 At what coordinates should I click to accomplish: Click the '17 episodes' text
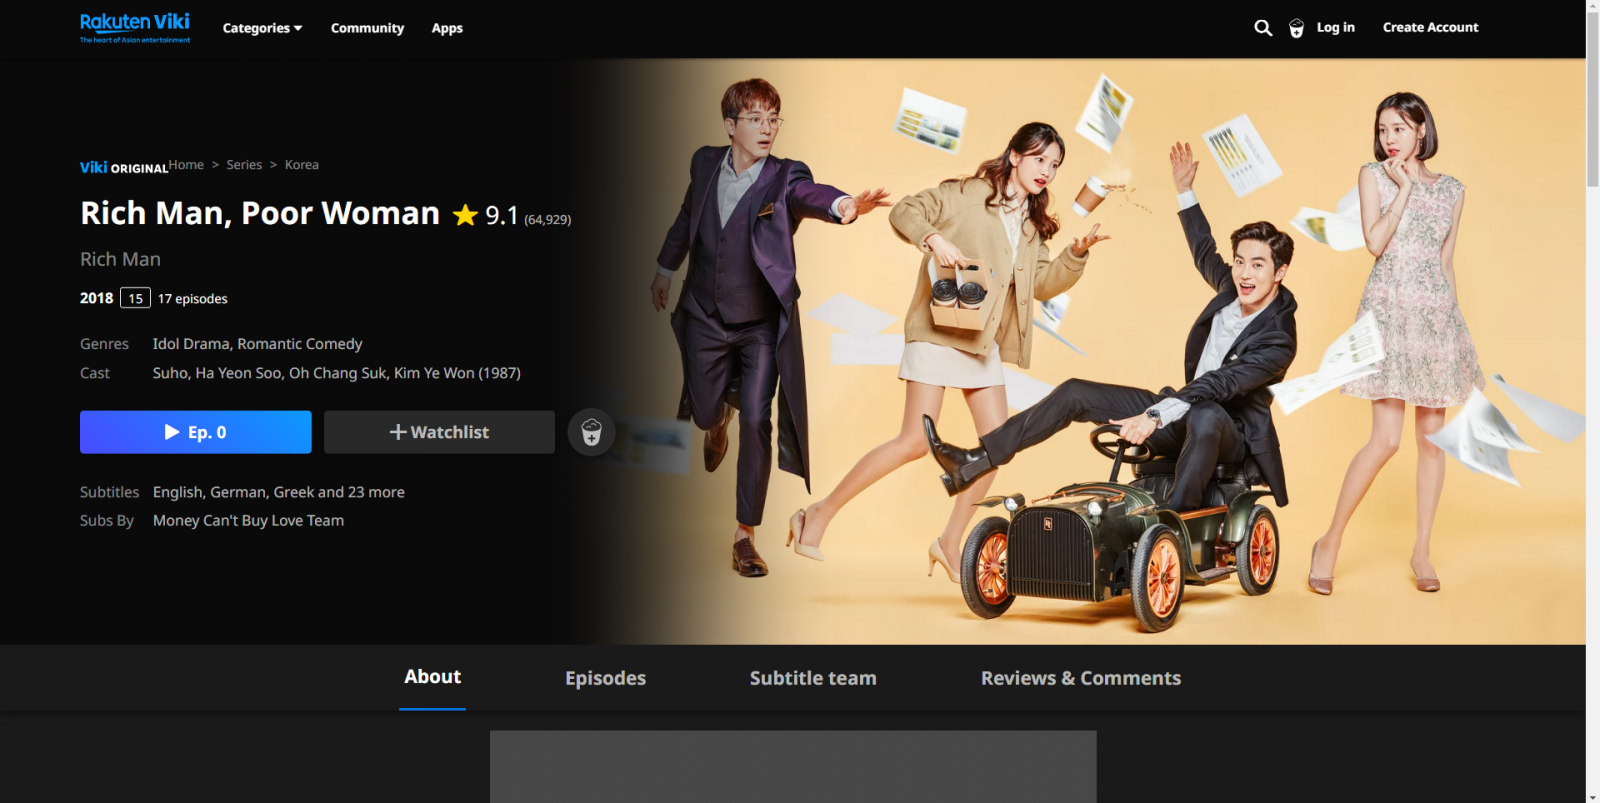193,299
